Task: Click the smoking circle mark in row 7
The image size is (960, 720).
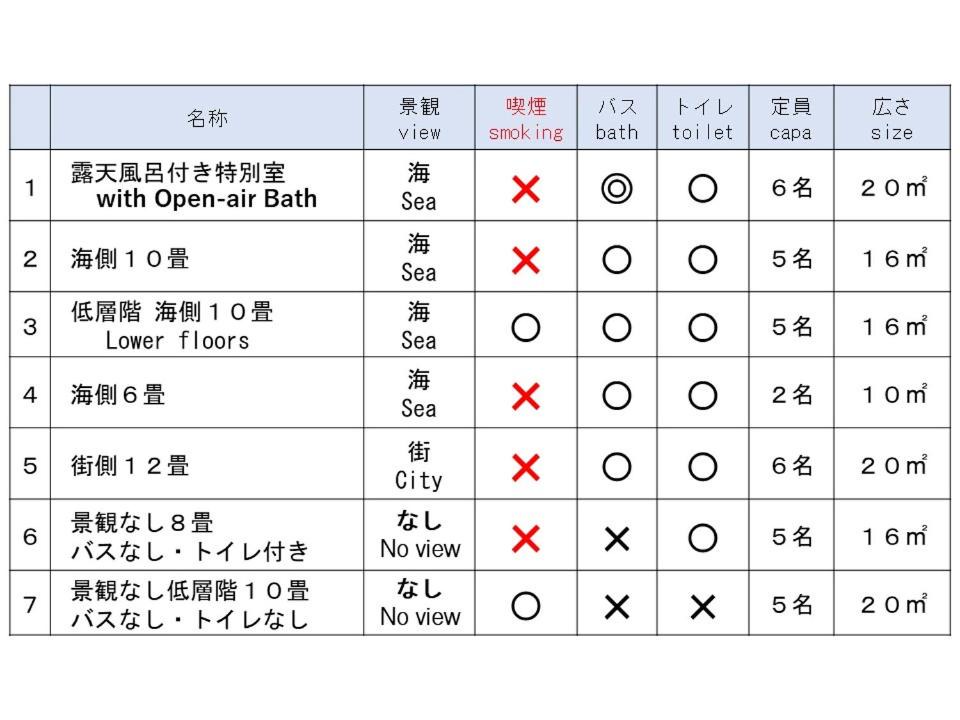Action: pos(525,606)
